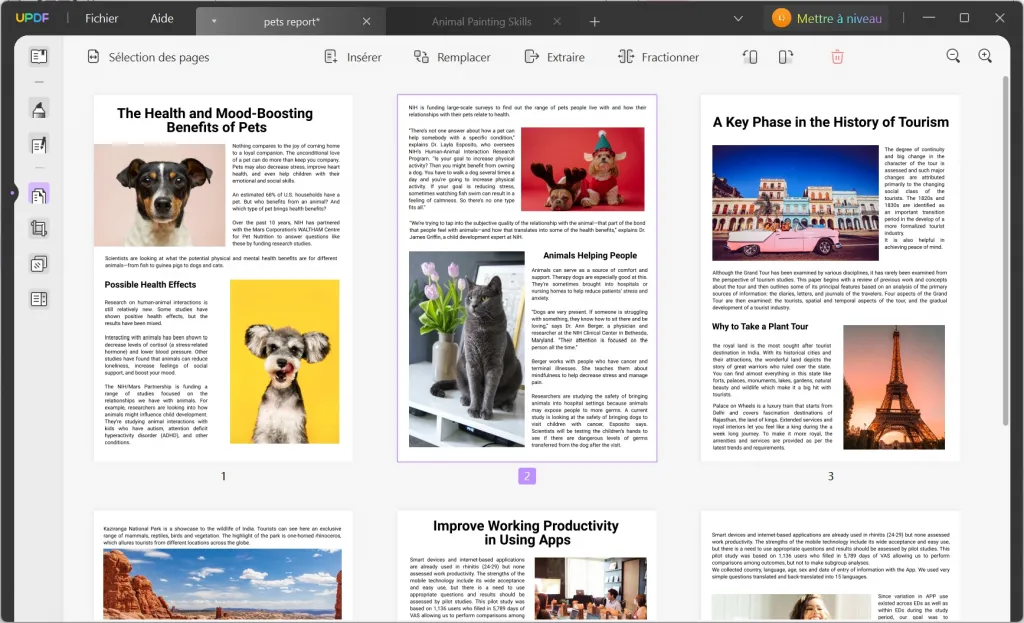1024x623 pixels.
Task: Switch to the Animal Painting Skills tab
Action: (x=482, y=21)
